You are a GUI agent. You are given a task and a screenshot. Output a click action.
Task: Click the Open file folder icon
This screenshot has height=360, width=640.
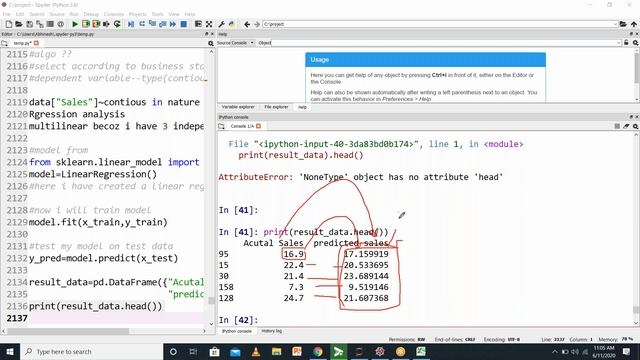(19, 24)
